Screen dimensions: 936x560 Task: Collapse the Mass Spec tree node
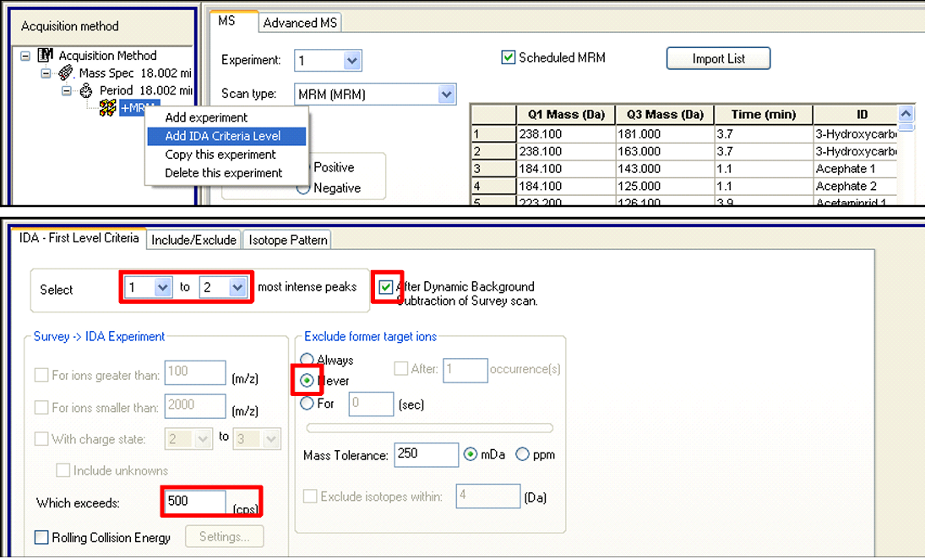[46, 73]
